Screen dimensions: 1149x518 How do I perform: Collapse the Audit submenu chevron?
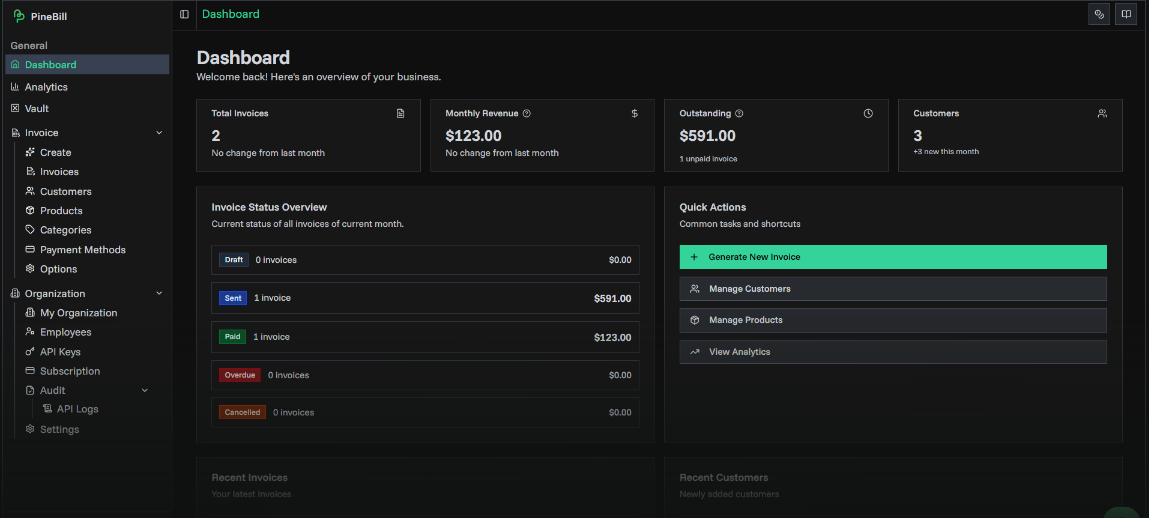coord(144,391)
